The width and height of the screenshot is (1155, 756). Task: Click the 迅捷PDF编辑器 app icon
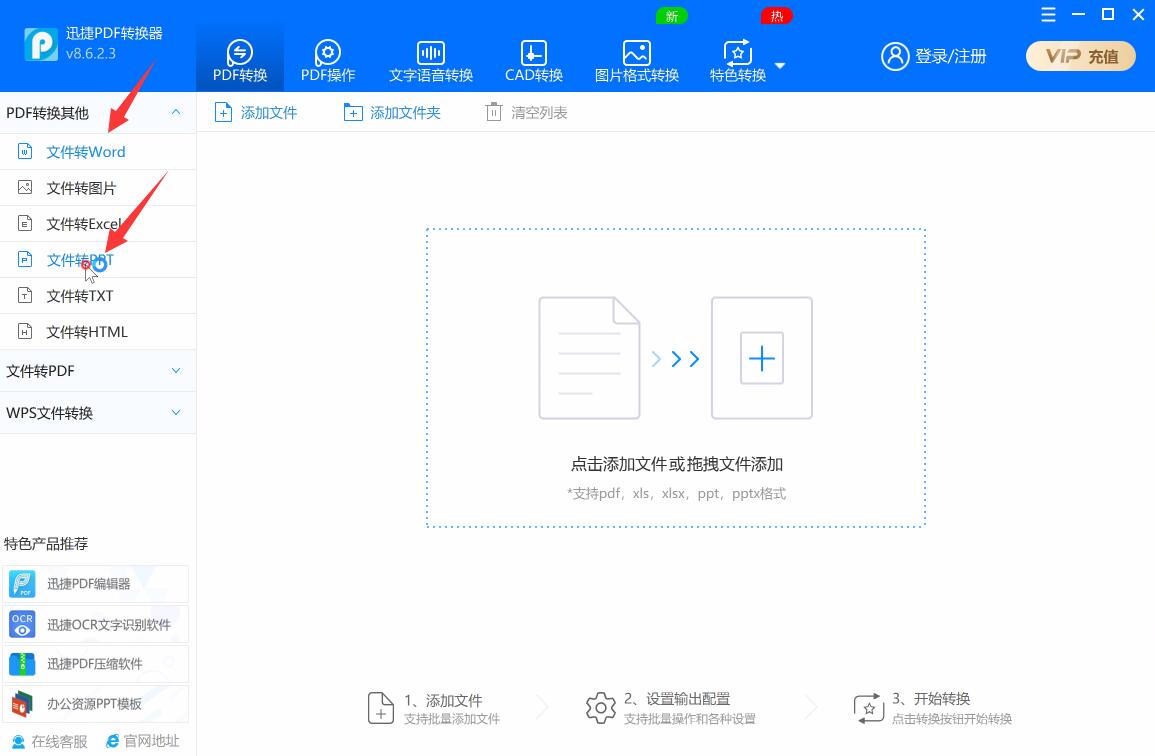22,584
